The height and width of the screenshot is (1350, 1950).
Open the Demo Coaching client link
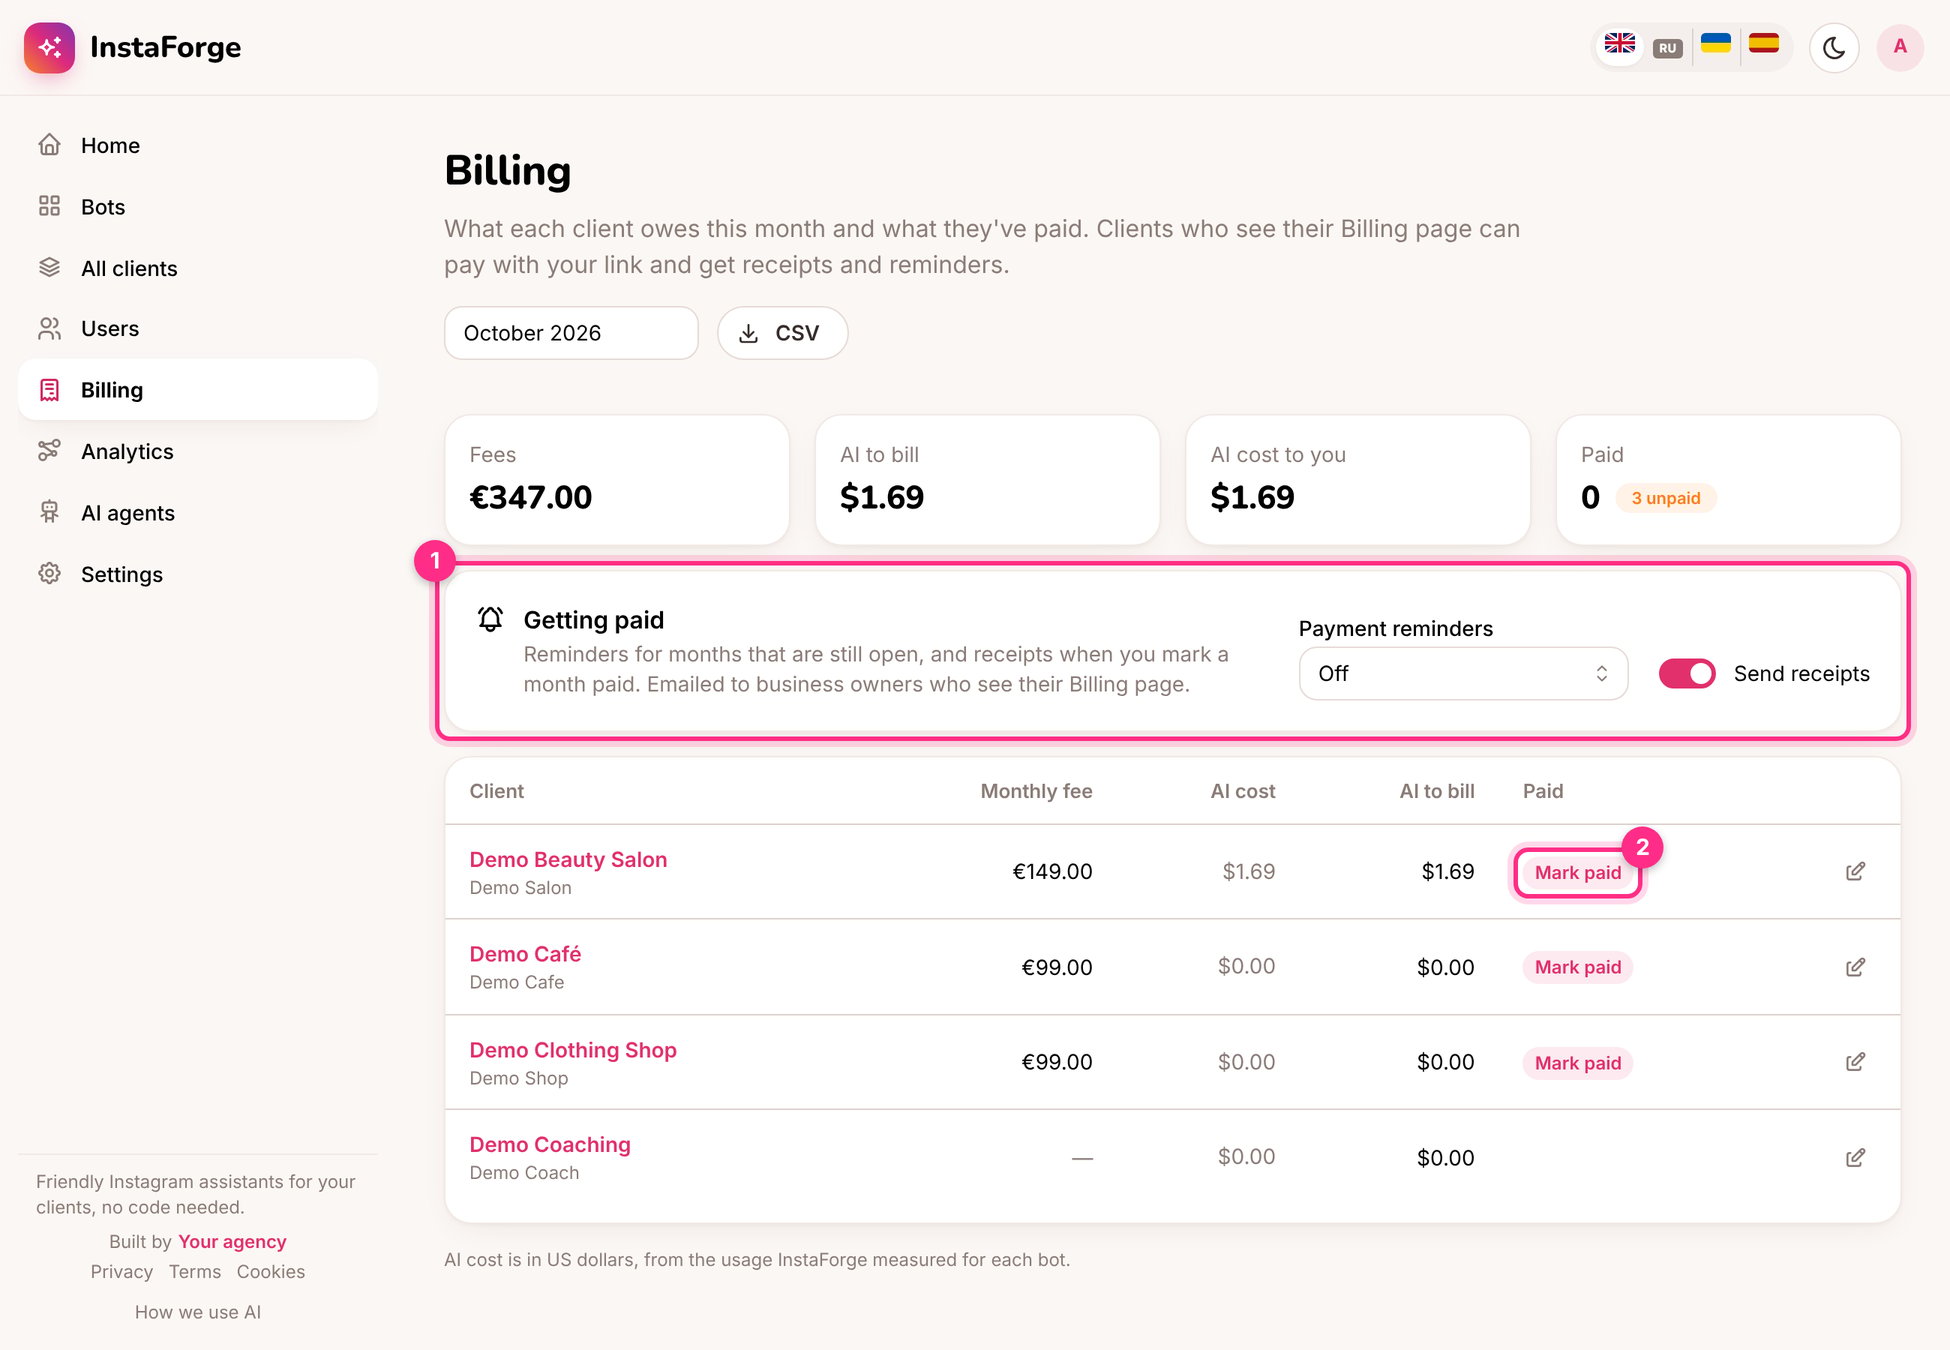pos(550,1145)
